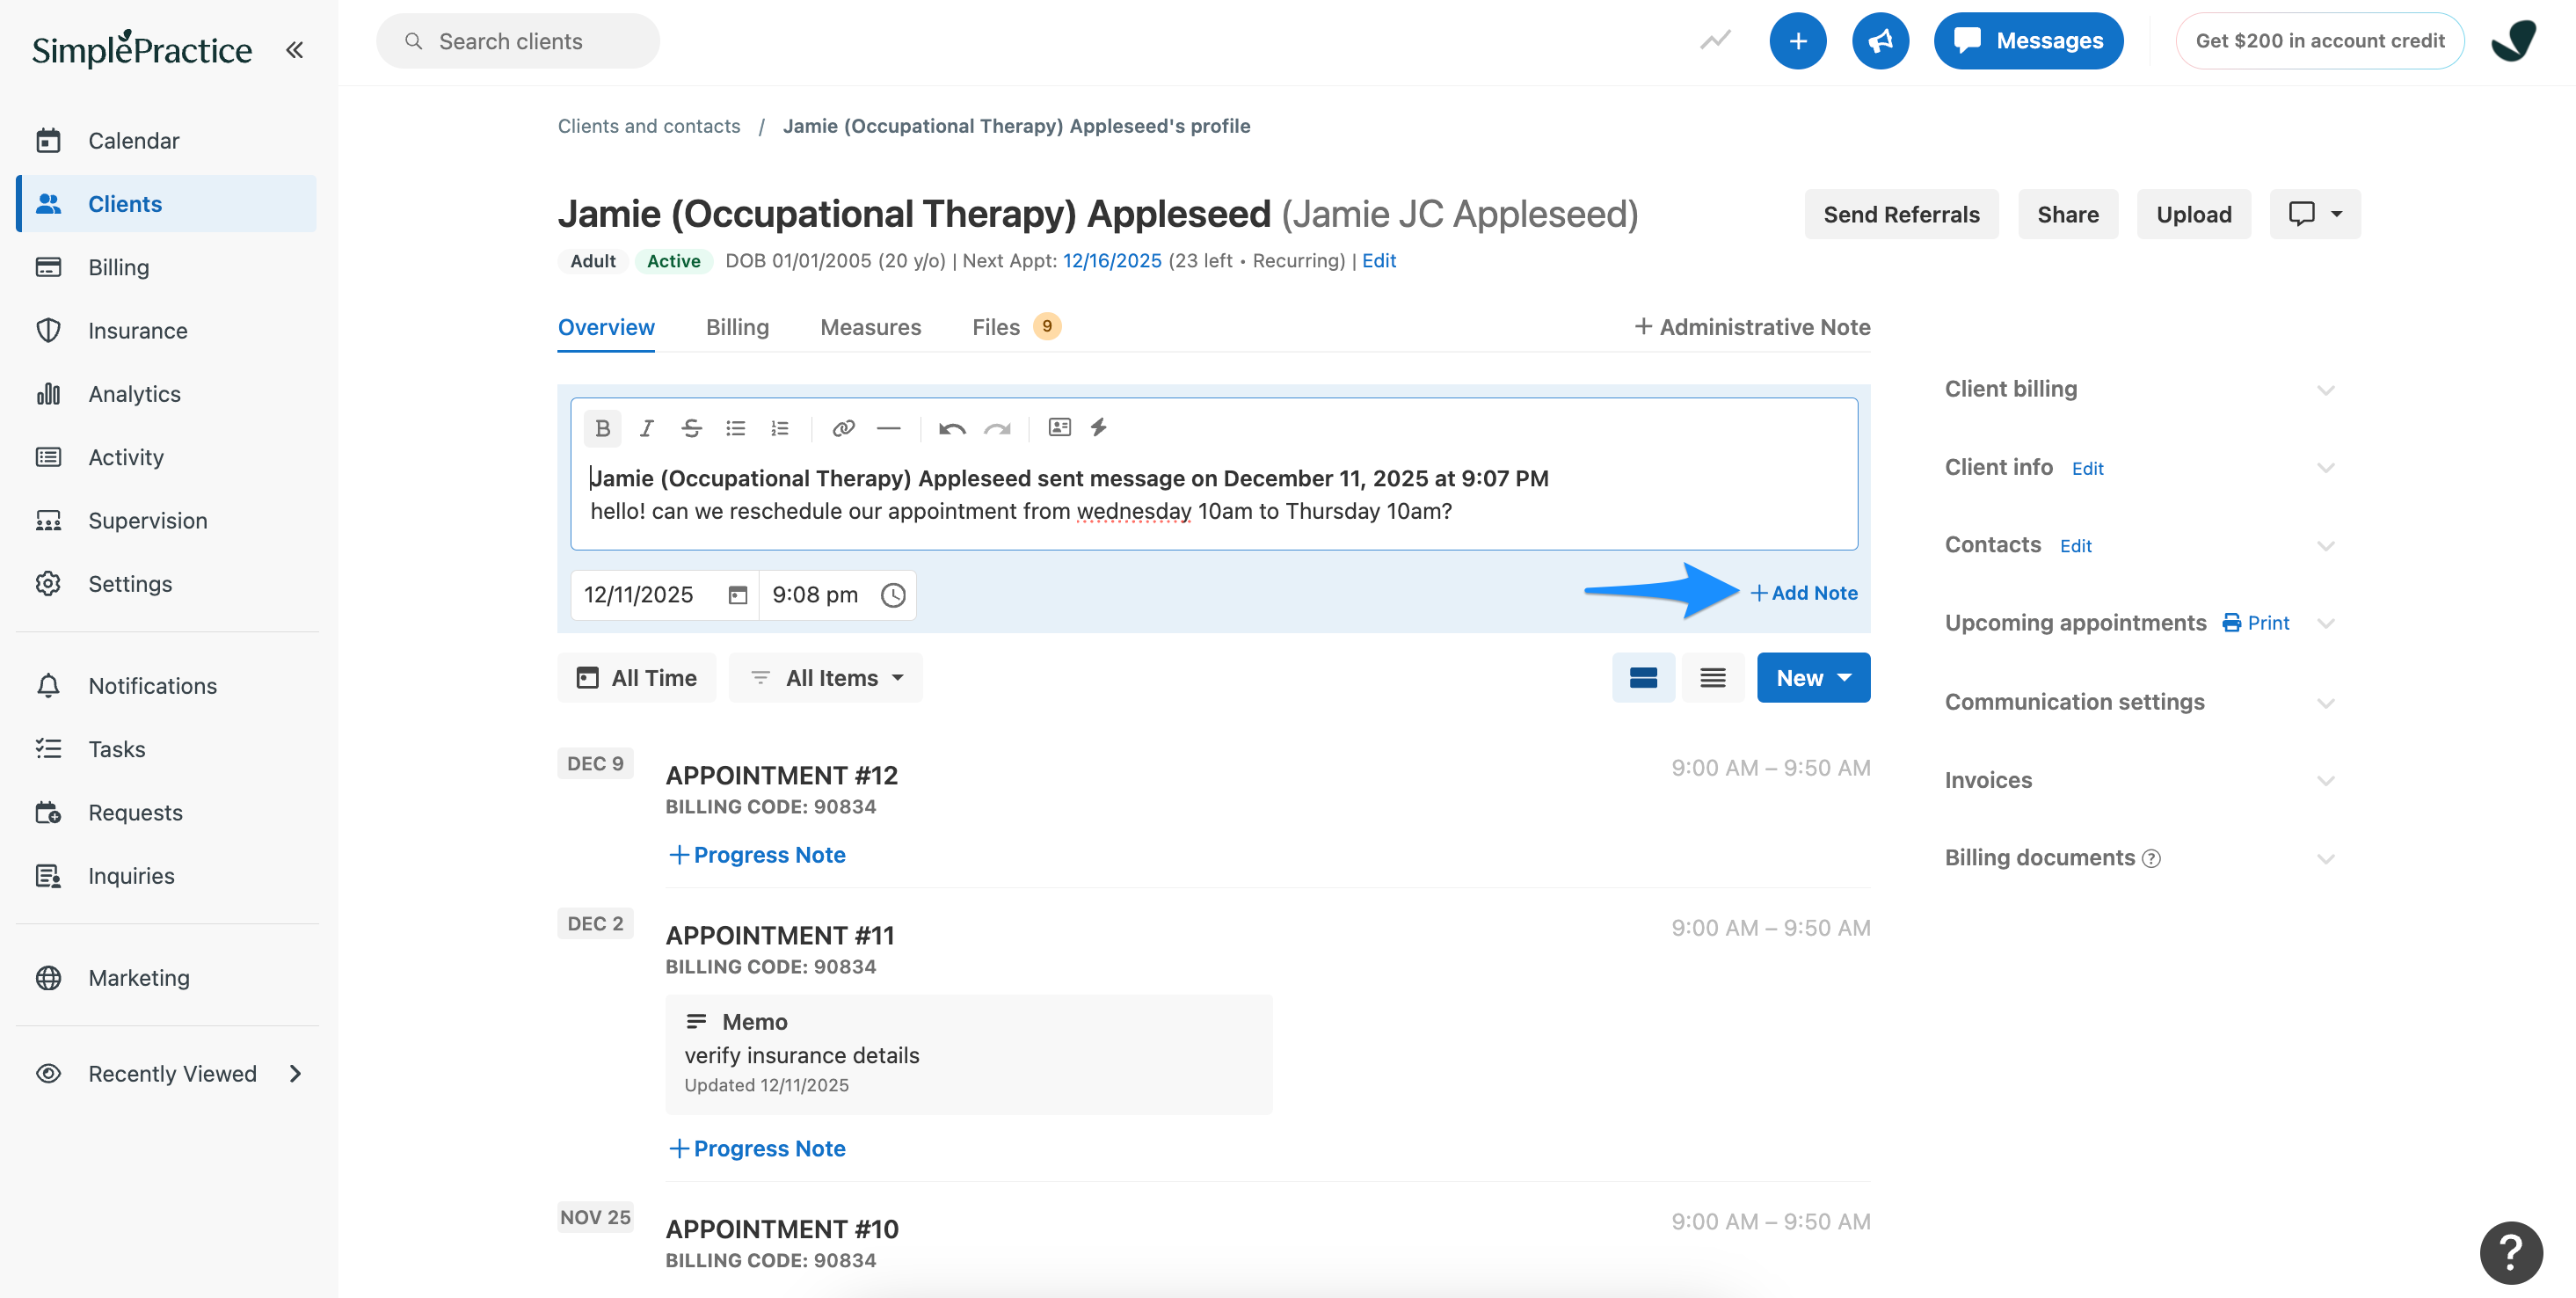Open the account avatar menu
Screen dimensions: 2576x1298
[x=2515, y=41]
